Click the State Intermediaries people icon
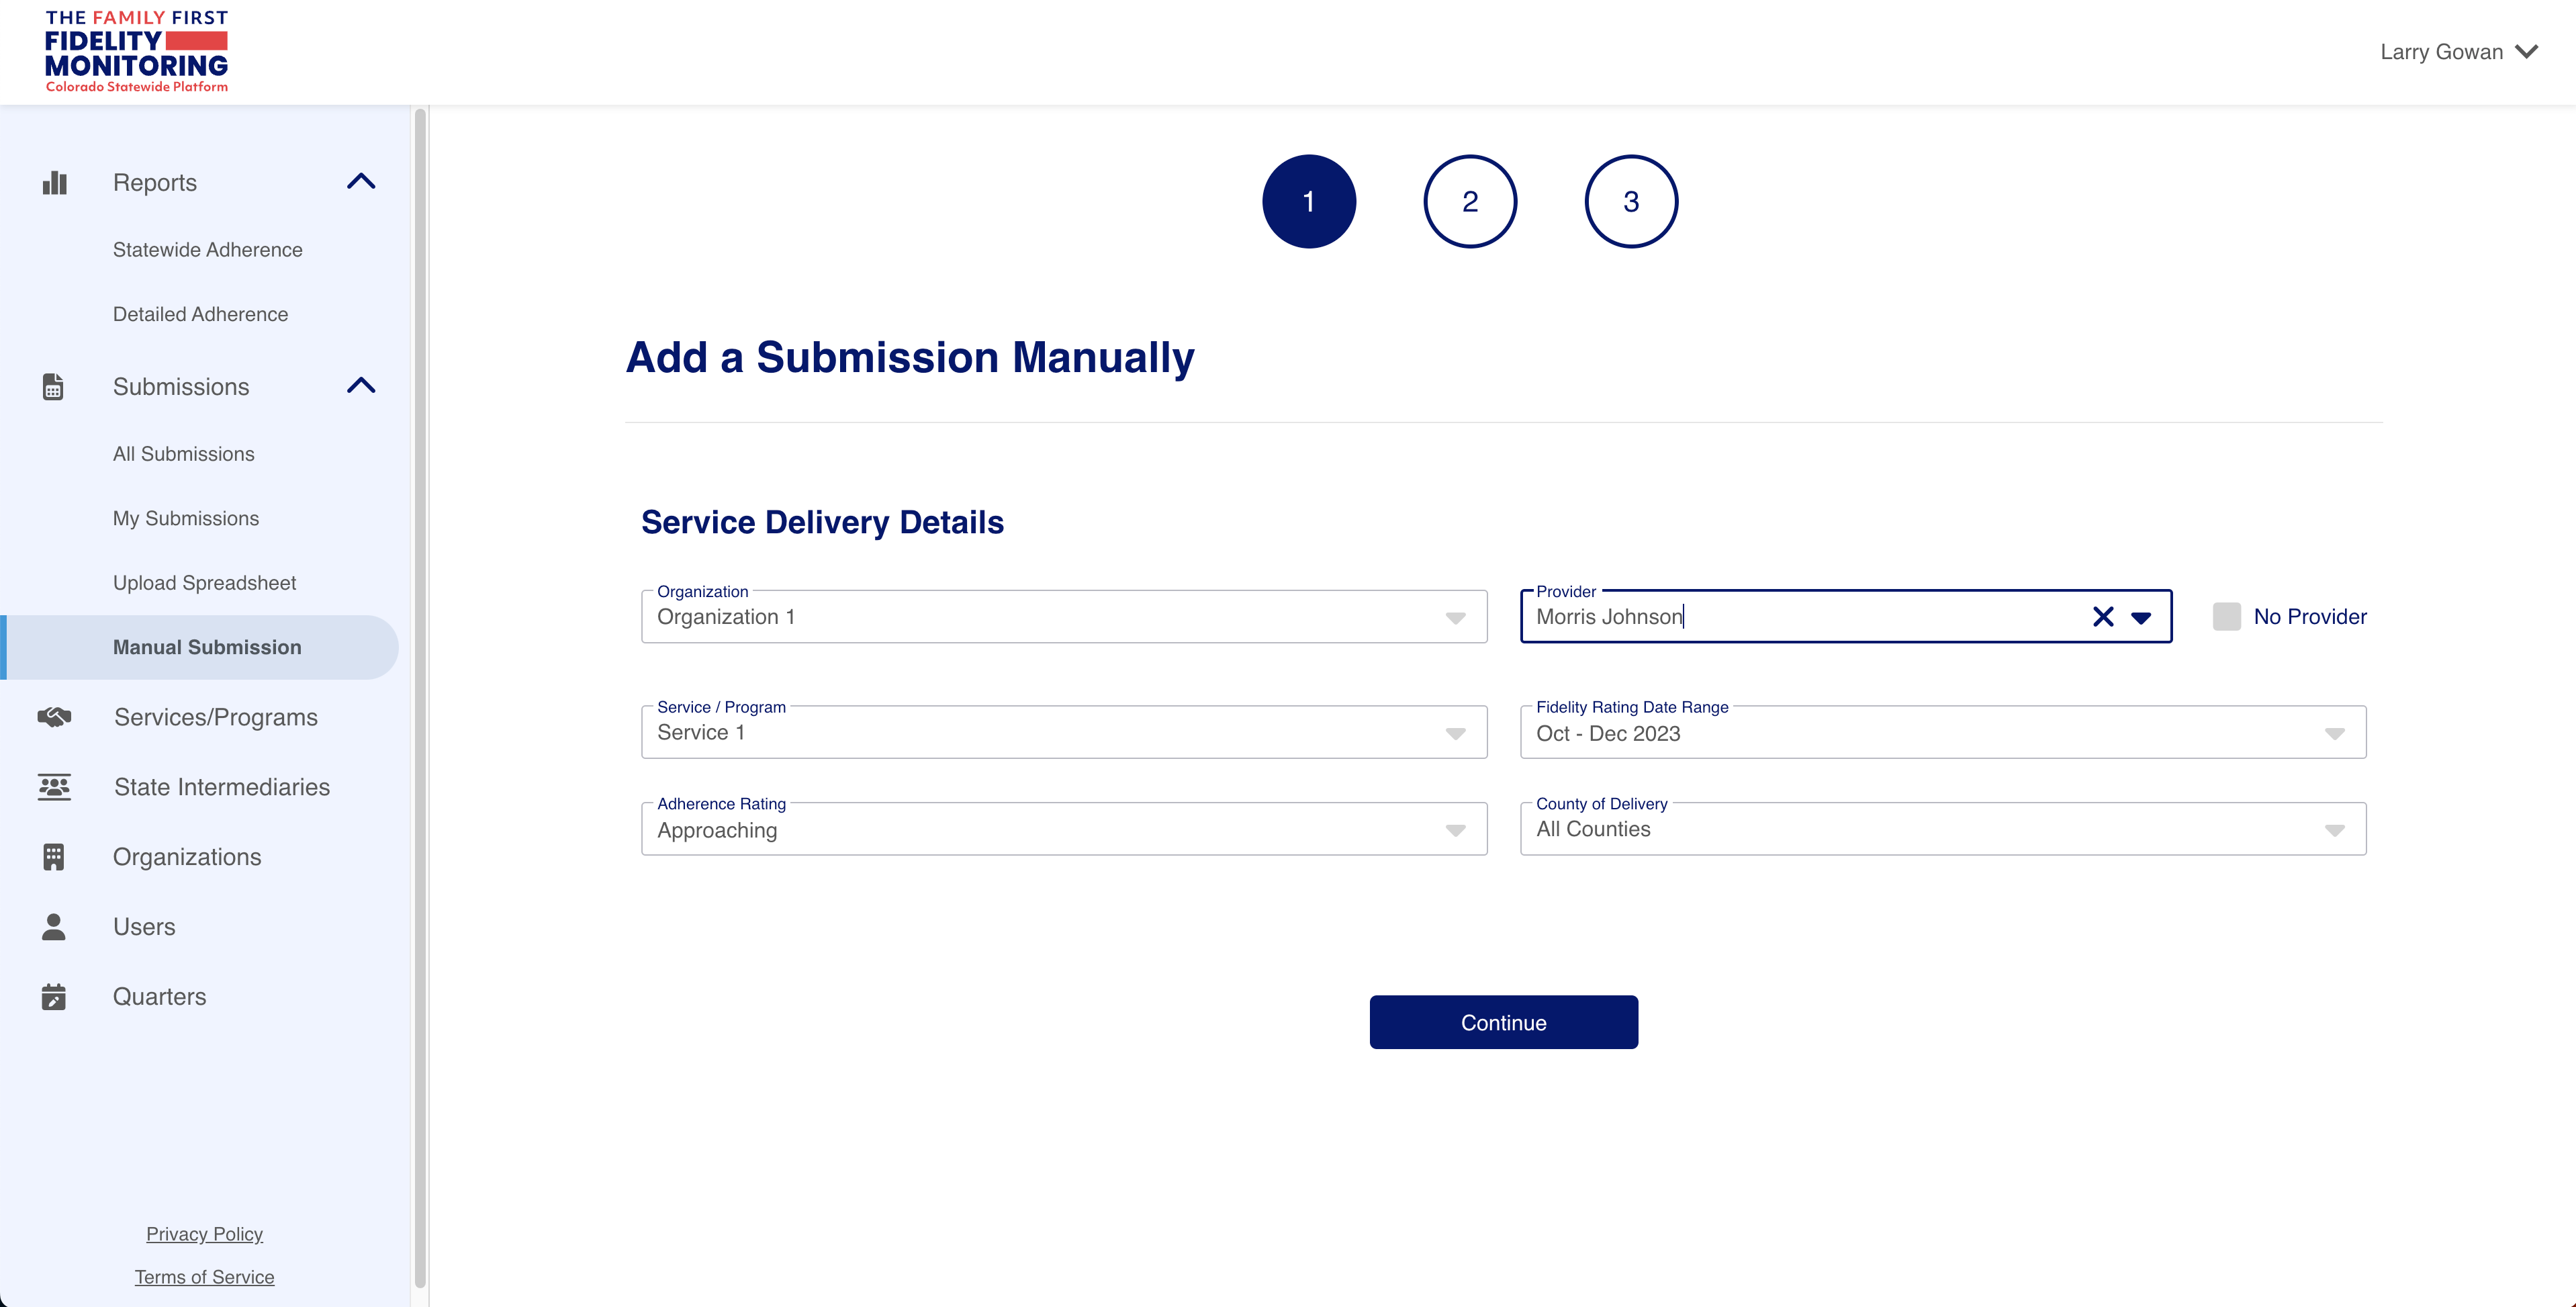The width and height of the screenshot is (2576, 1307). [54, 787]
